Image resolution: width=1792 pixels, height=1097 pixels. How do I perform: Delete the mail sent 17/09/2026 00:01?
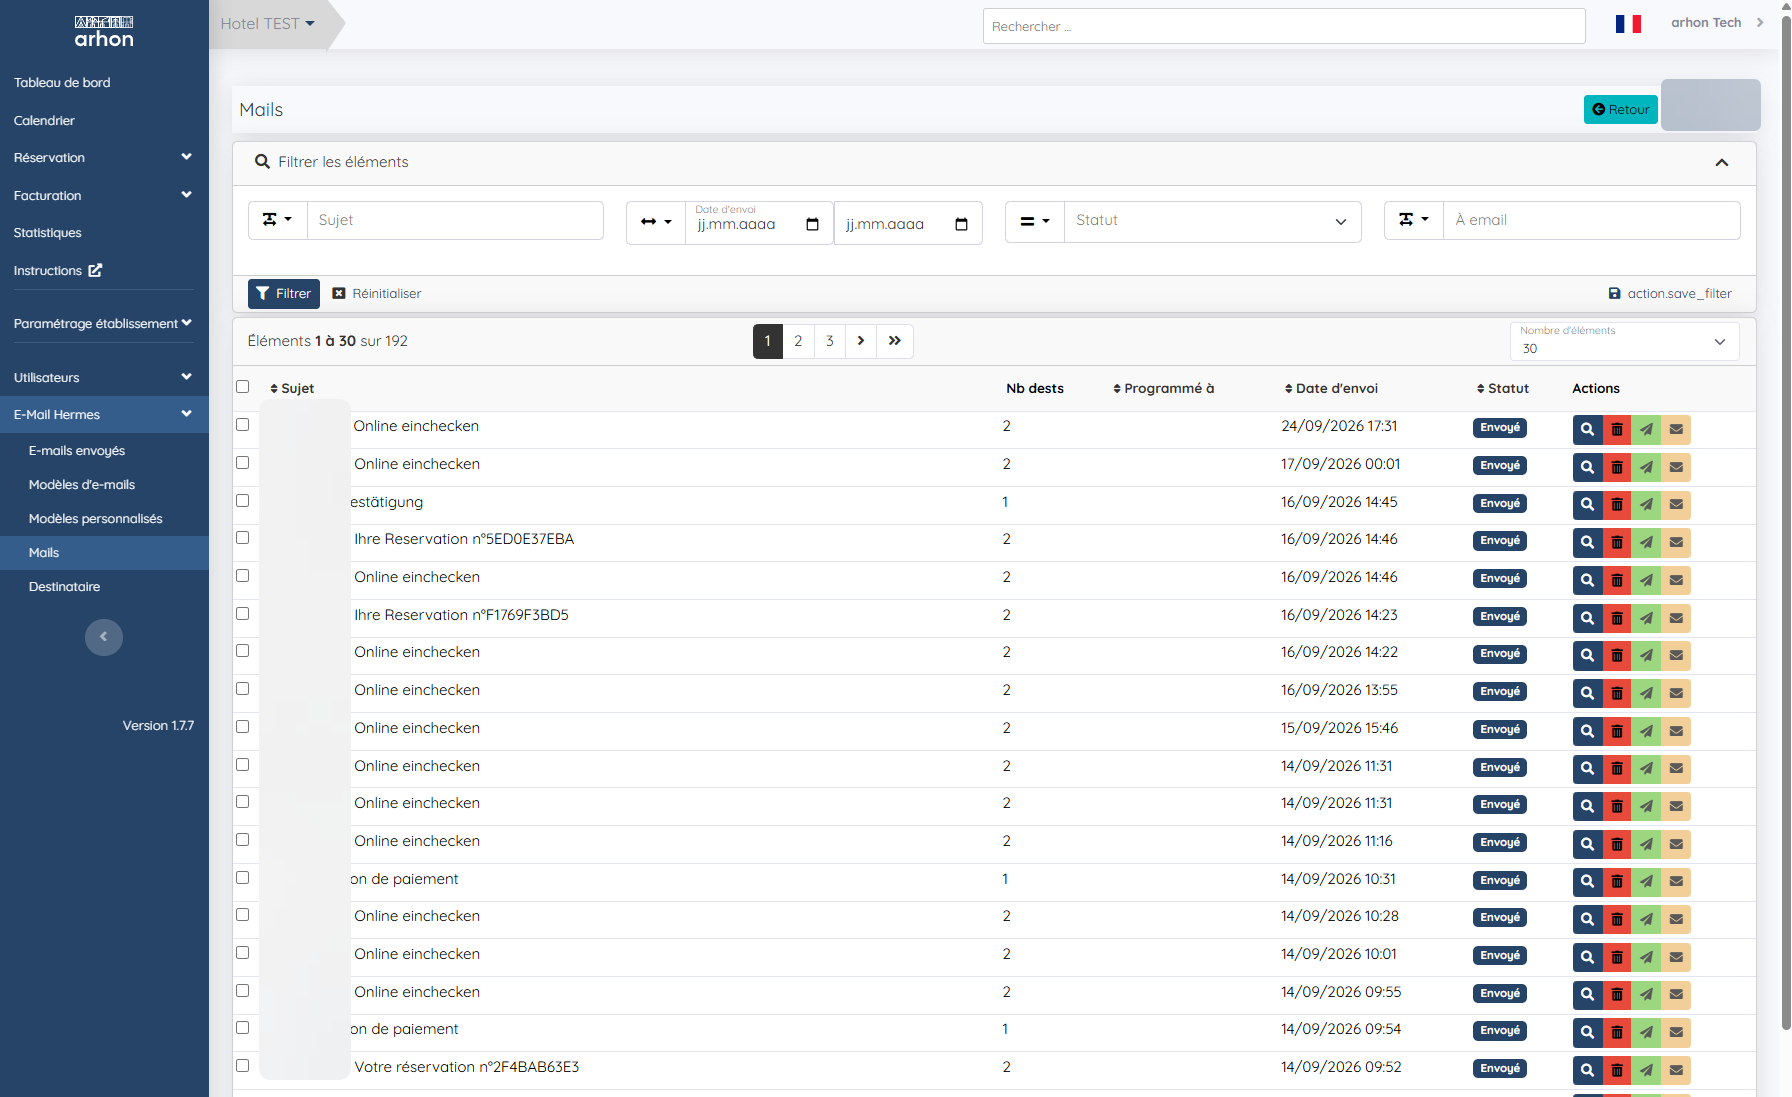[x=1617, y=467]
